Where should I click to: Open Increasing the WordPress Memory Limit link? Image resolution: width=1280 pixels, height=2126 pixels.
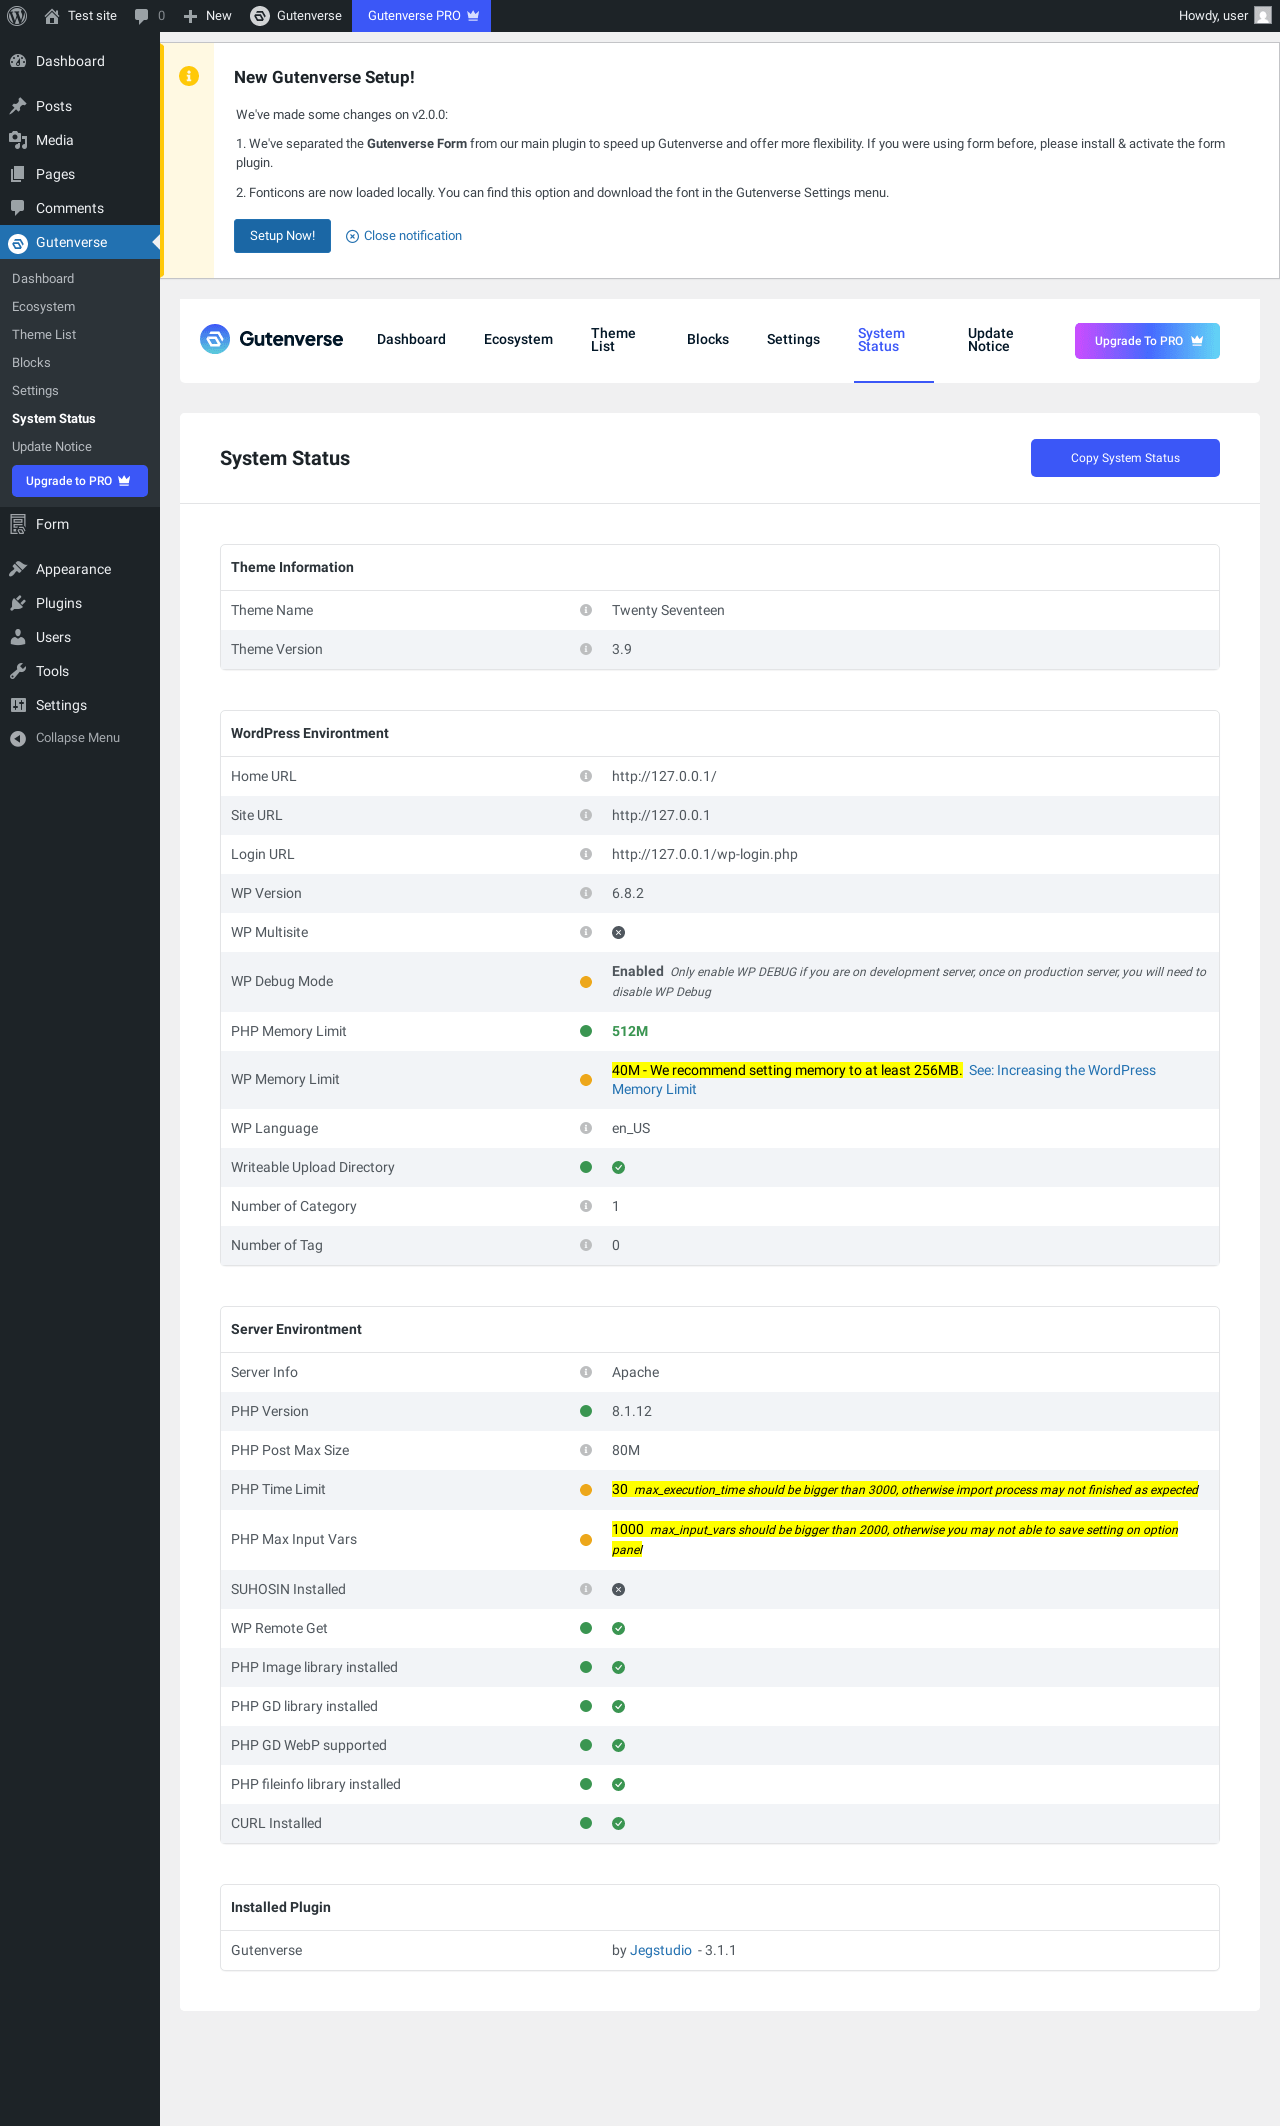point(884,1080)
